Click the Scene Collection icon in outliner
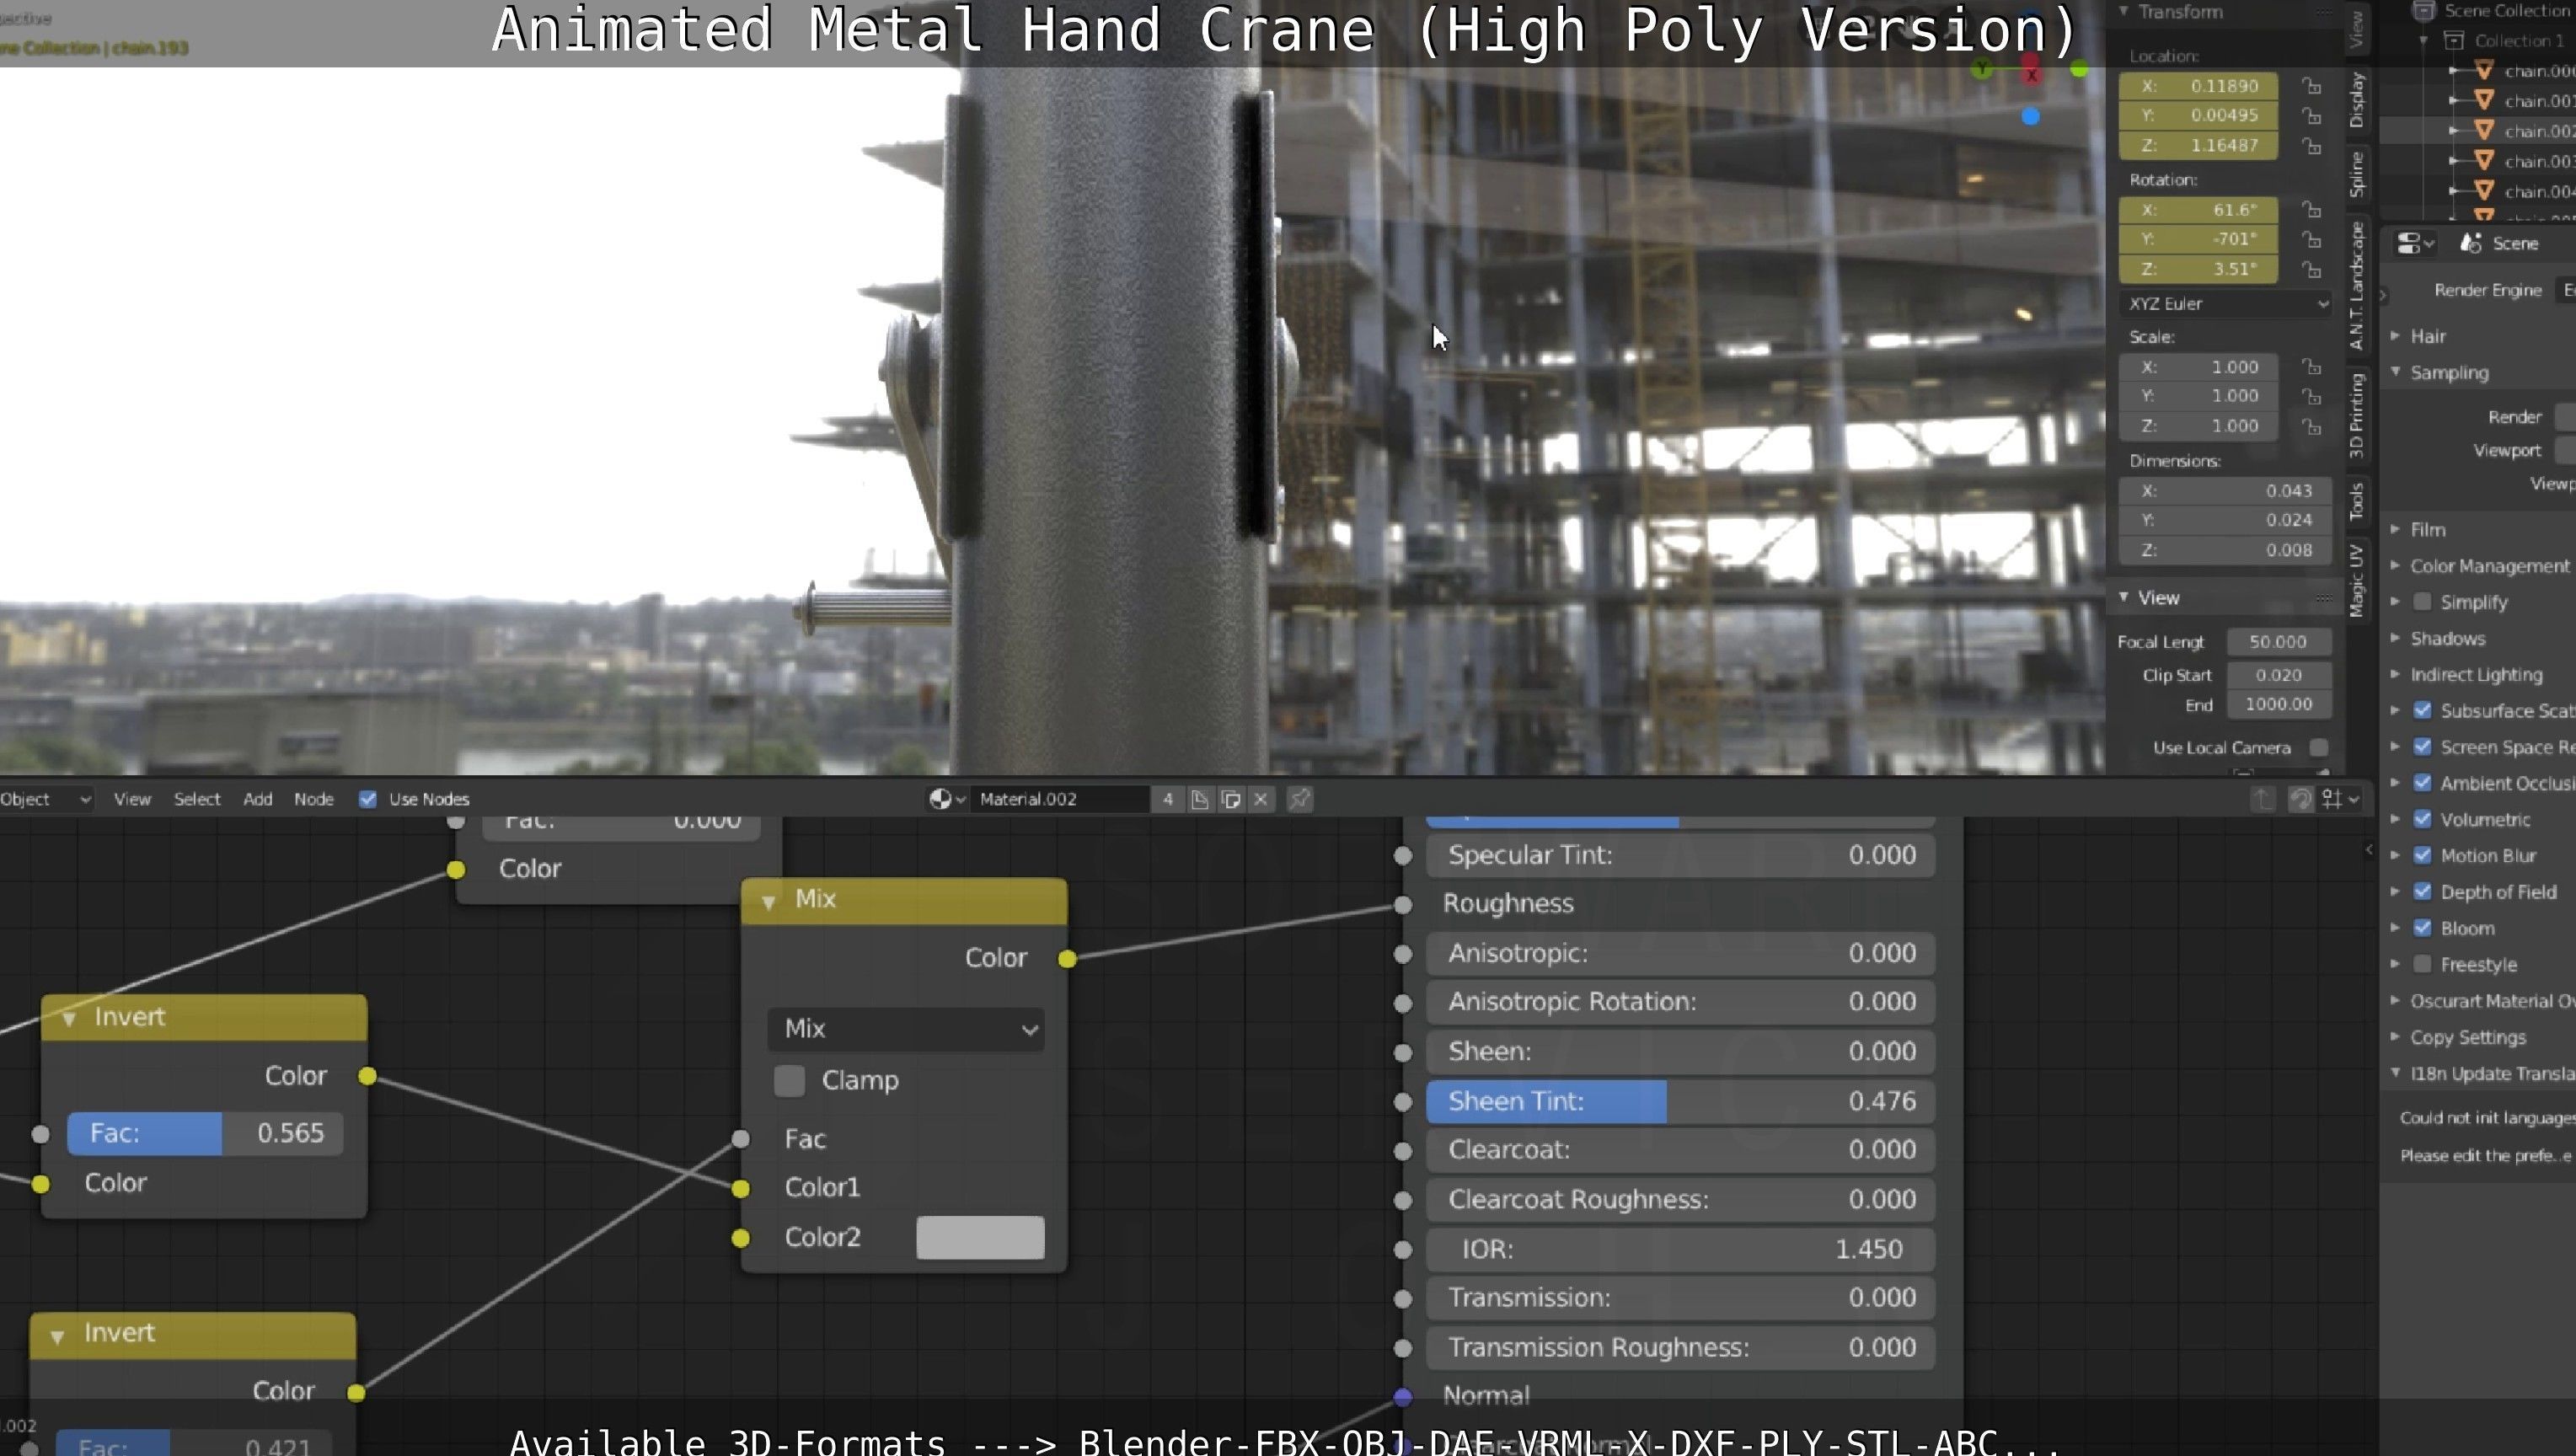2576x1456 pixels. (2423, 11)
